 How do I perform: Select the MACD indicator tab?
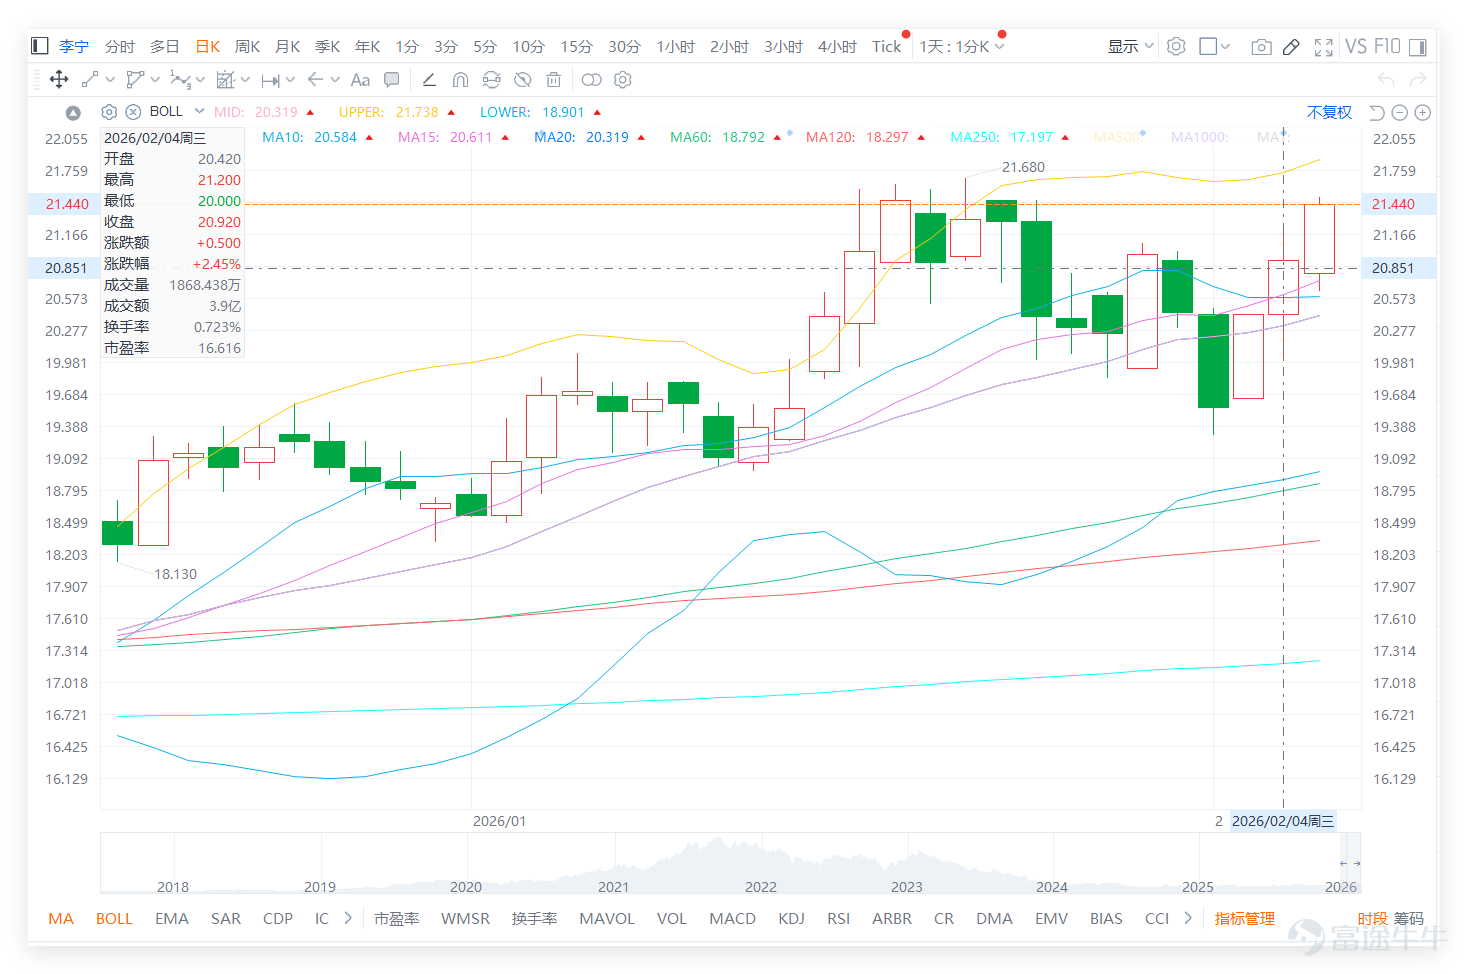tap(732, 918)
